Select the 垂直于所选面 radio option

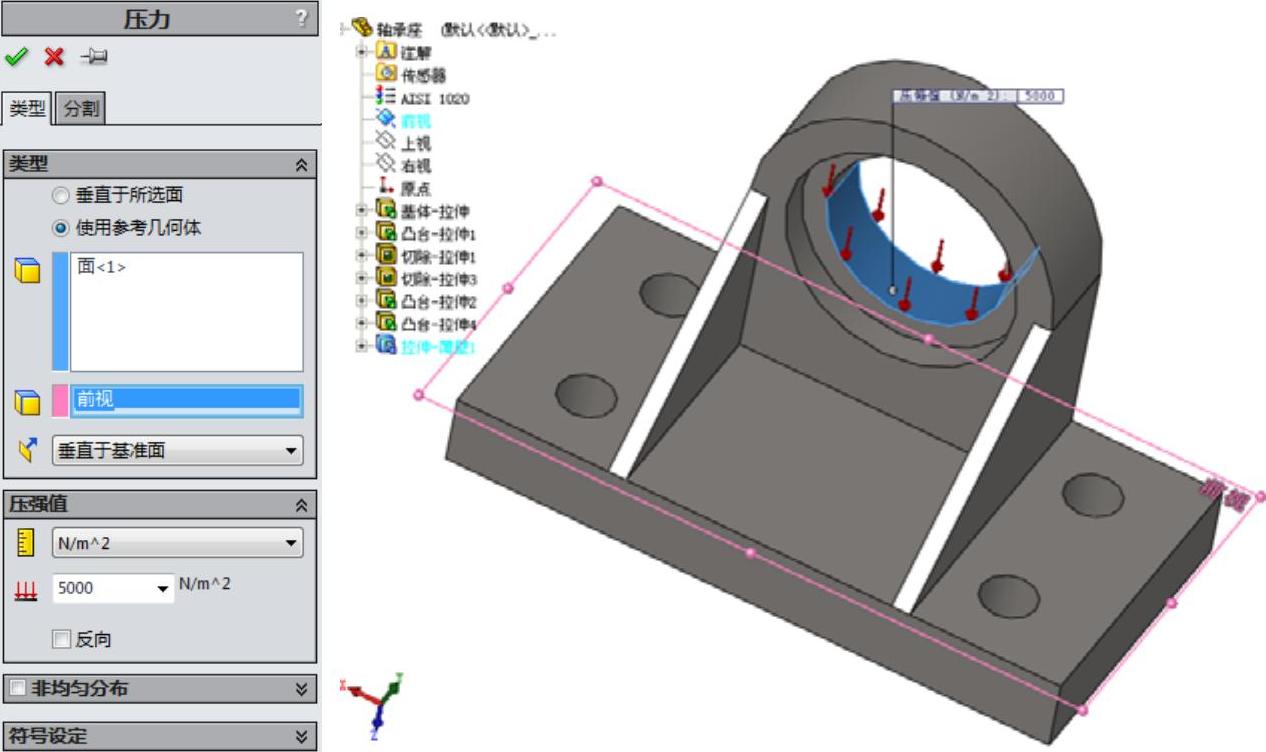coord(61,196)
